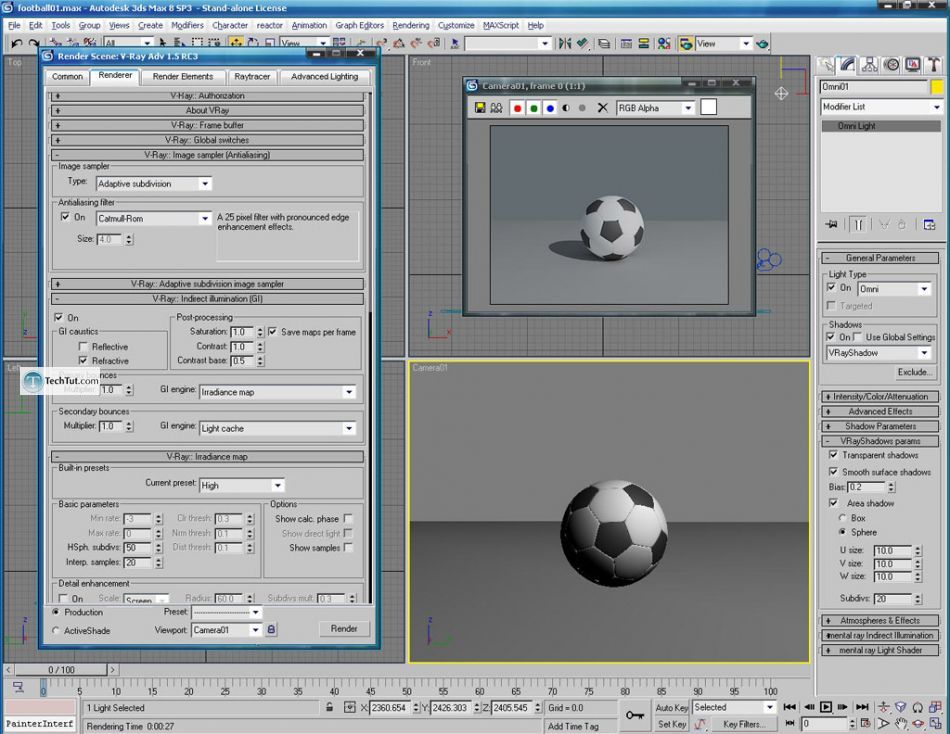Clear the rendered frame with X icon
The width and height of the screenshot is (950, 734).
click(602, 108)
